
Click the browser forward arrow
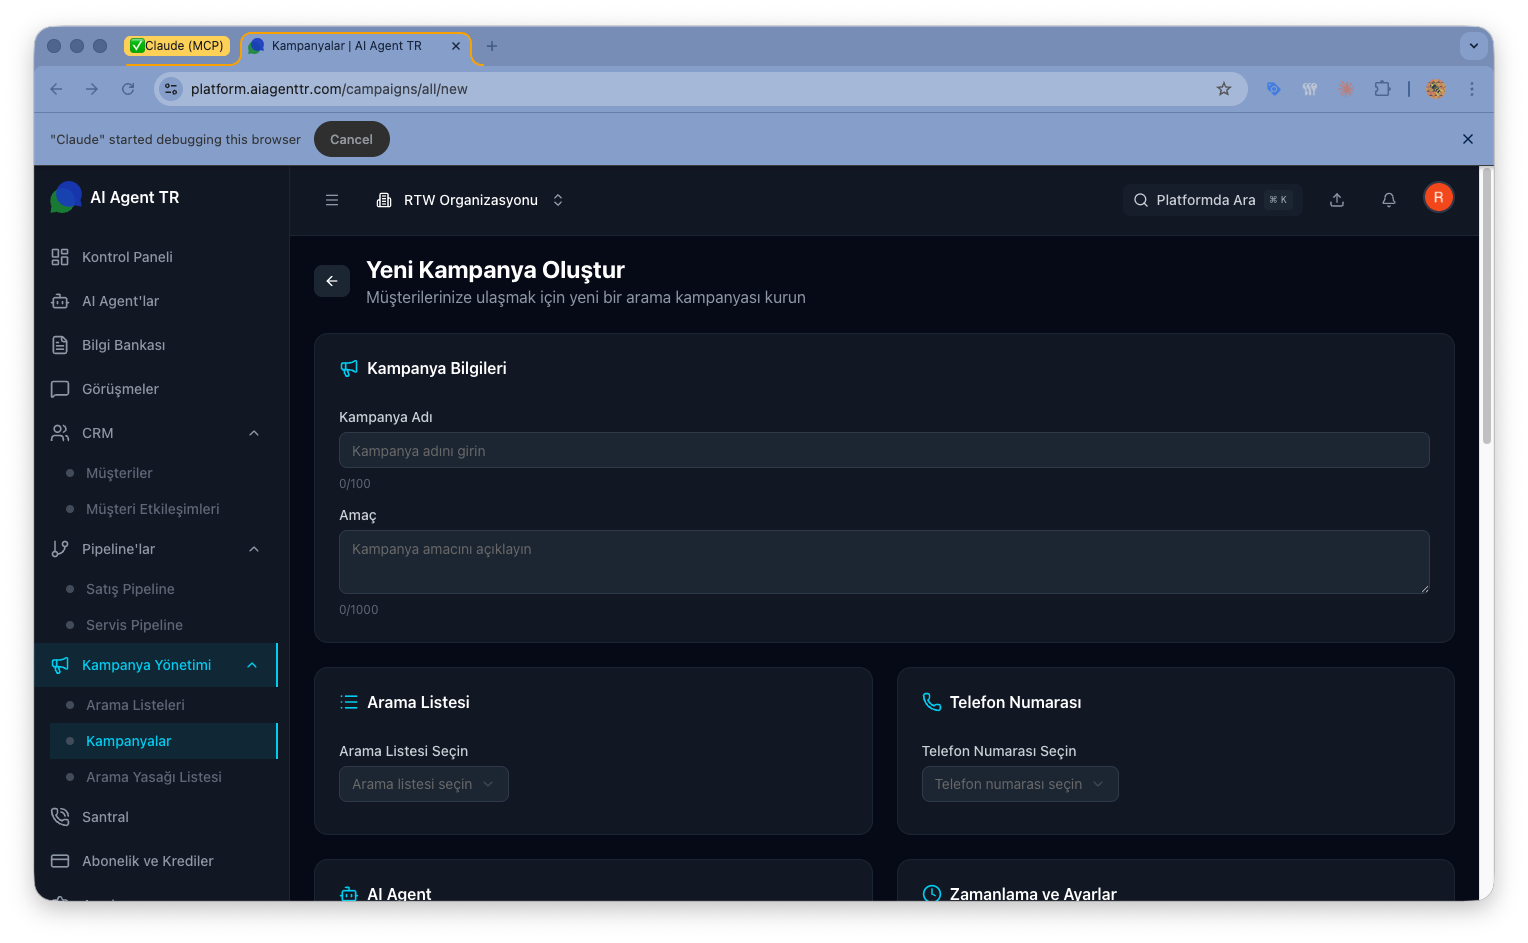click(x=92, y=89)
